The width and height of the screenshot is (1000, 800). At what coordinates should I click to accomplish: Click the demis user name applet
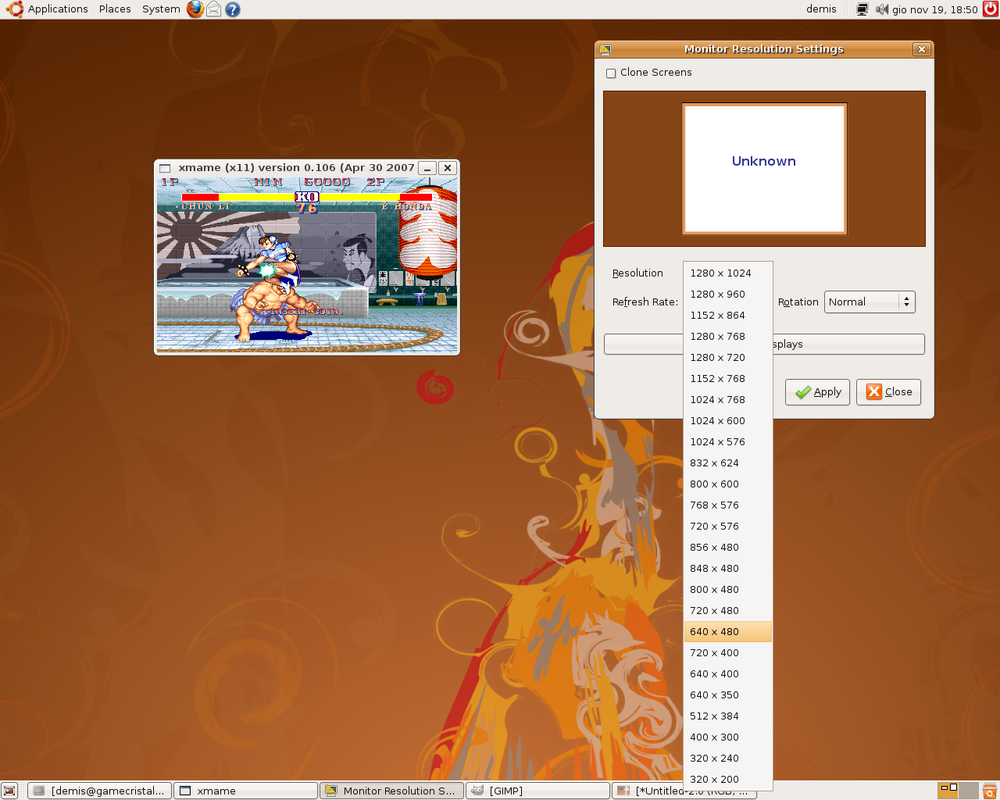[821, 9]
